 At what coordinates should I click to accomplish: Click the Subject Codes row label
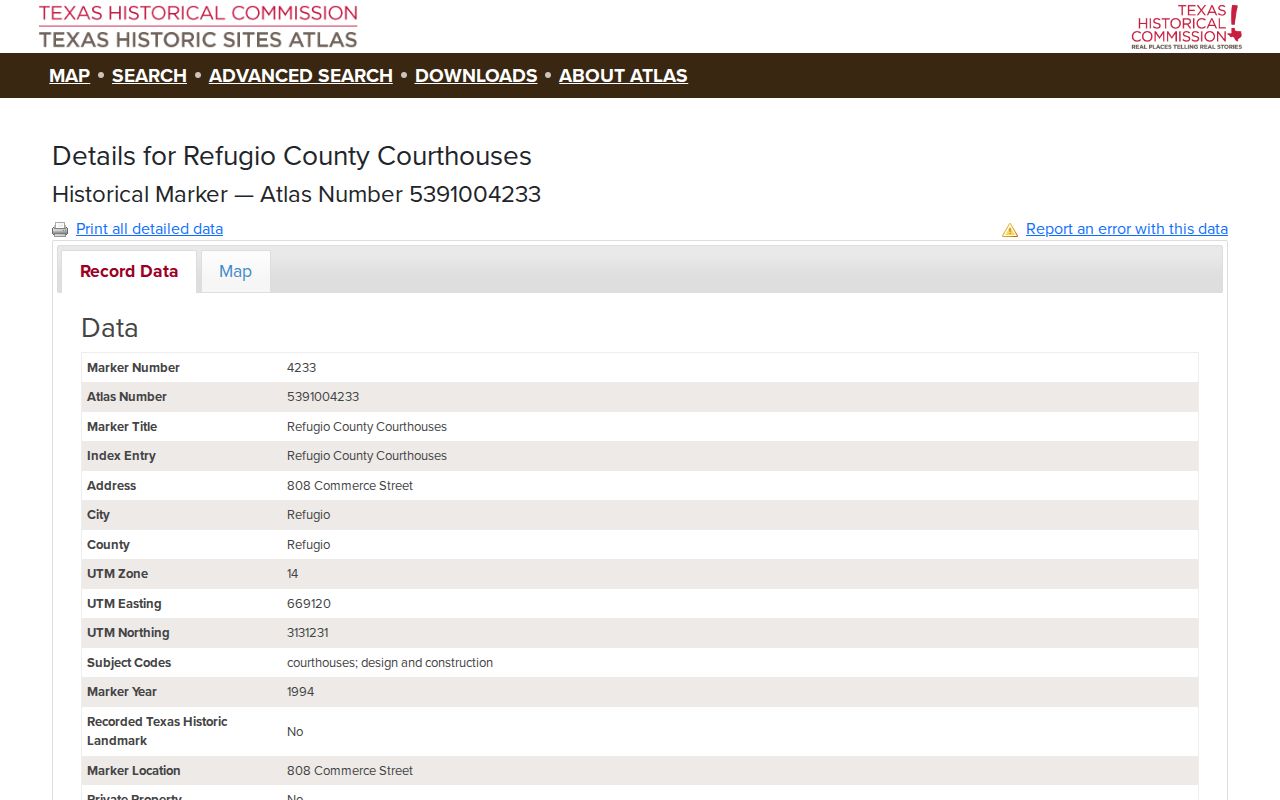tap(129, 663)
